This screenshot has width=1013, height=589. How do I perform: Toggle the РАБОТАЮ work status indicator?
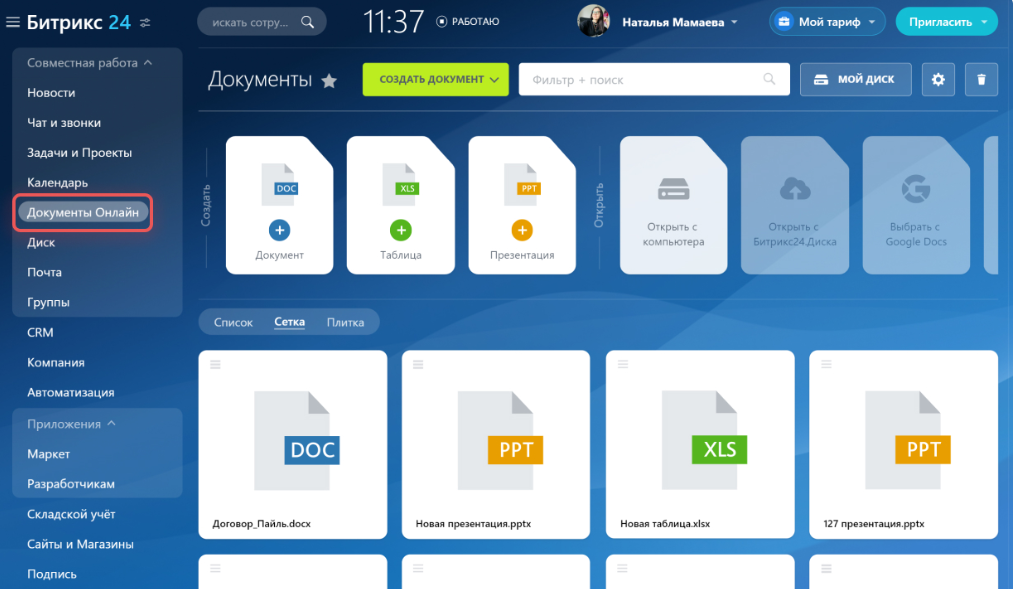[468, 21]
